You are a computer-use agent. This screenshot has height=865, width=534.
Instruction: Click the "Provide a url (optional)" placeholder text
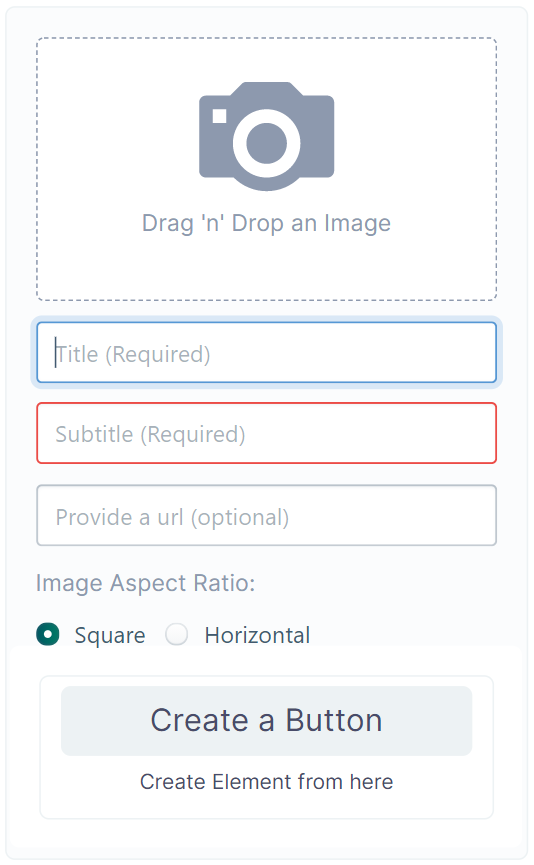coord(172,517)
